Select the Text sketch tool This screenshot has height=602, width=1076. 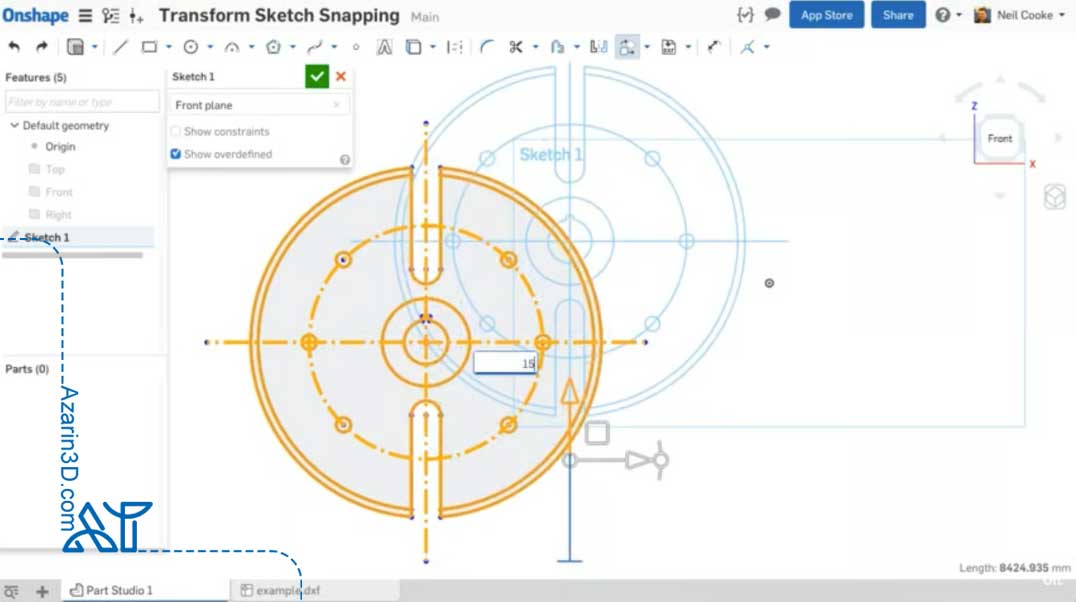(x=384, y=47)
